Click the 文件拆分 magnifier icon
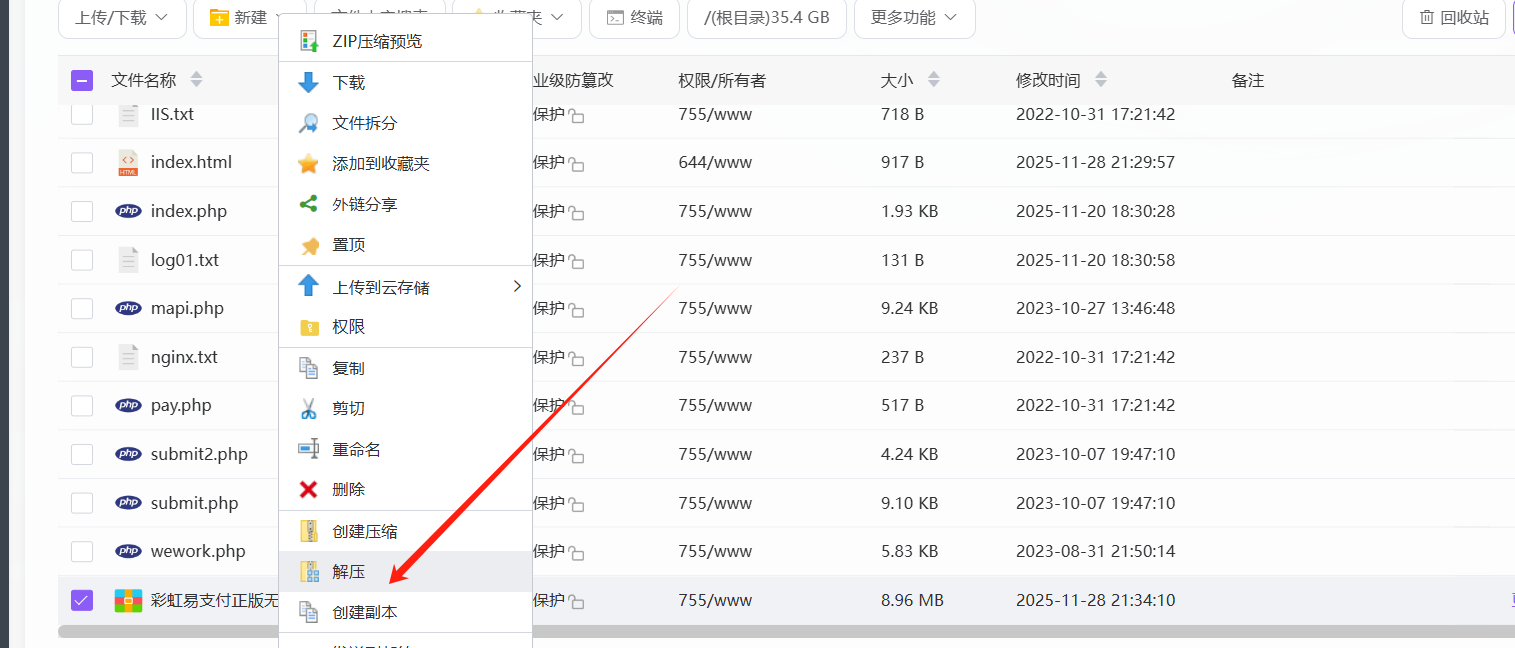 coord(309,123)
